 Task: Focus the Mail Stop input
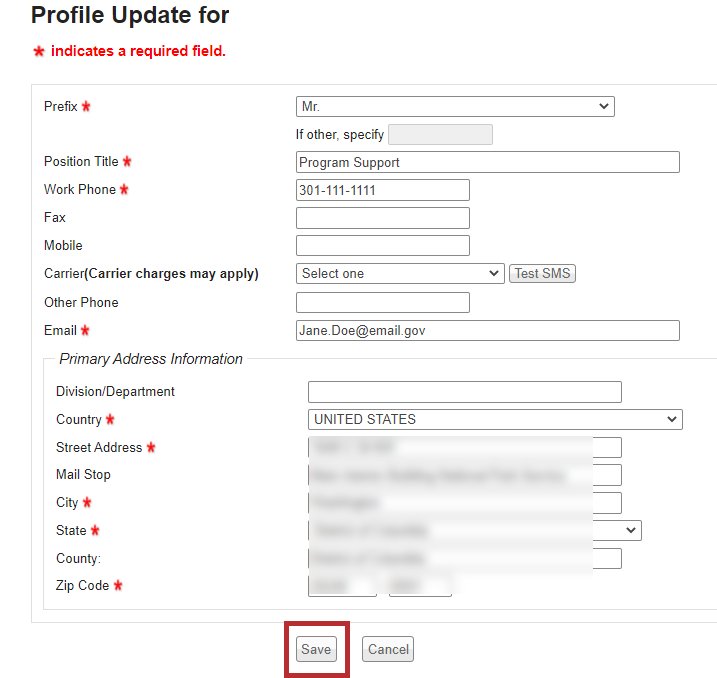pos(464,475)
